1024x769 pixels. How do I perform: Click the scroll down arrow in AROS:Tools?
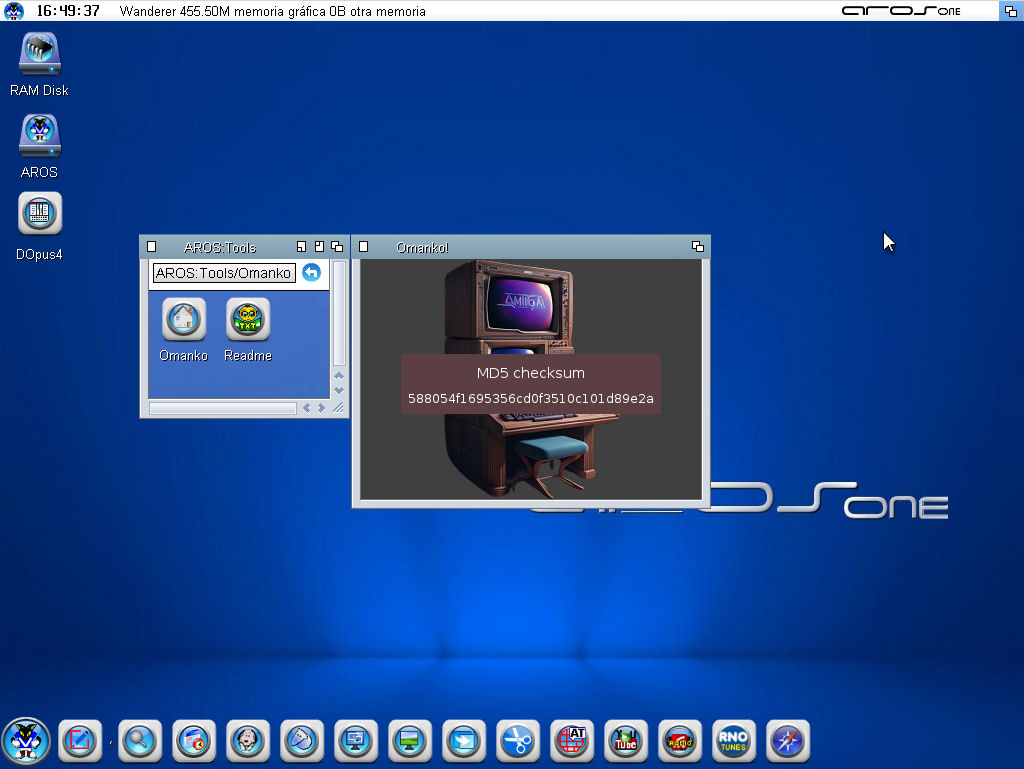click(339, 390)
